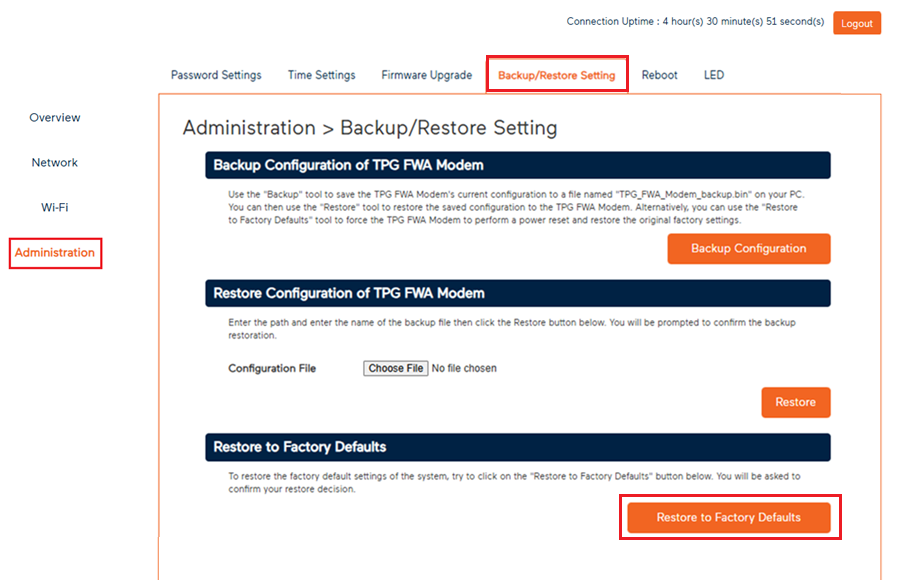Select the Administration sidebar link
Image resolution: width=899 pixels, height=580 pixels.
tap(55, 252)
